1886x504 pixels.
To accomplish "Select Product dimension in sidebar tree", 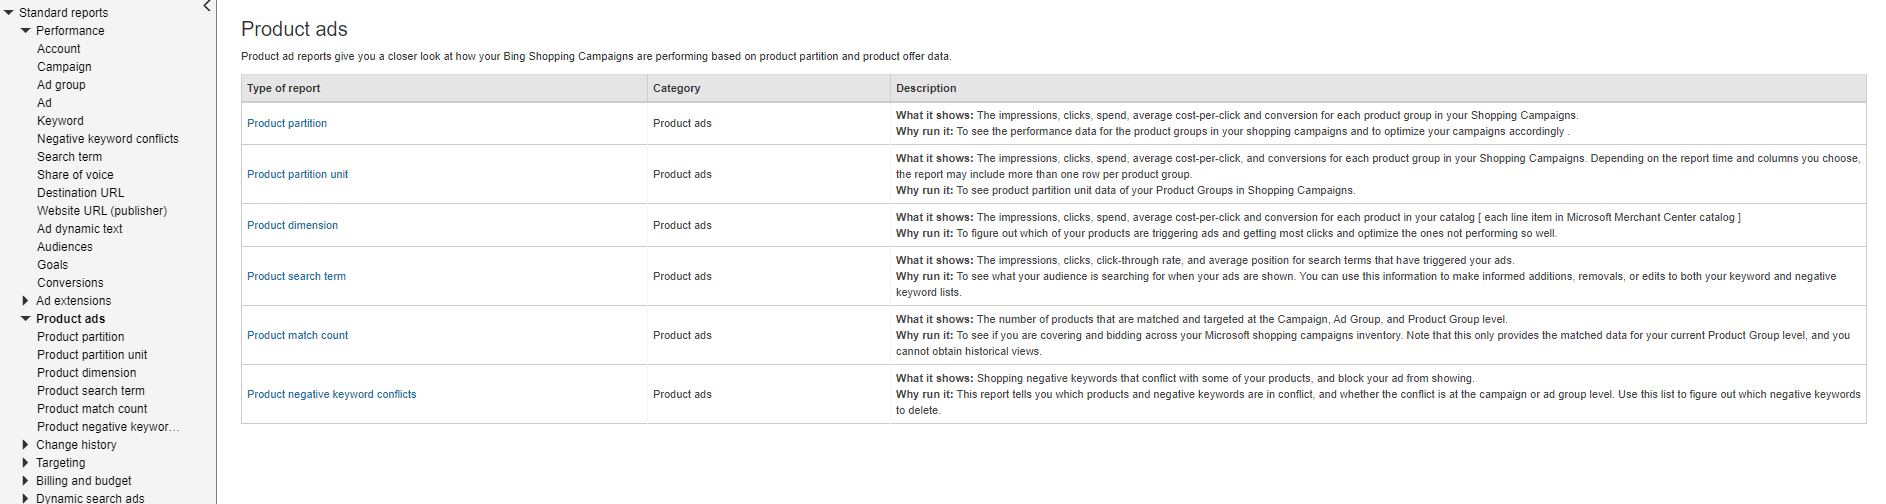I will 87,373.
